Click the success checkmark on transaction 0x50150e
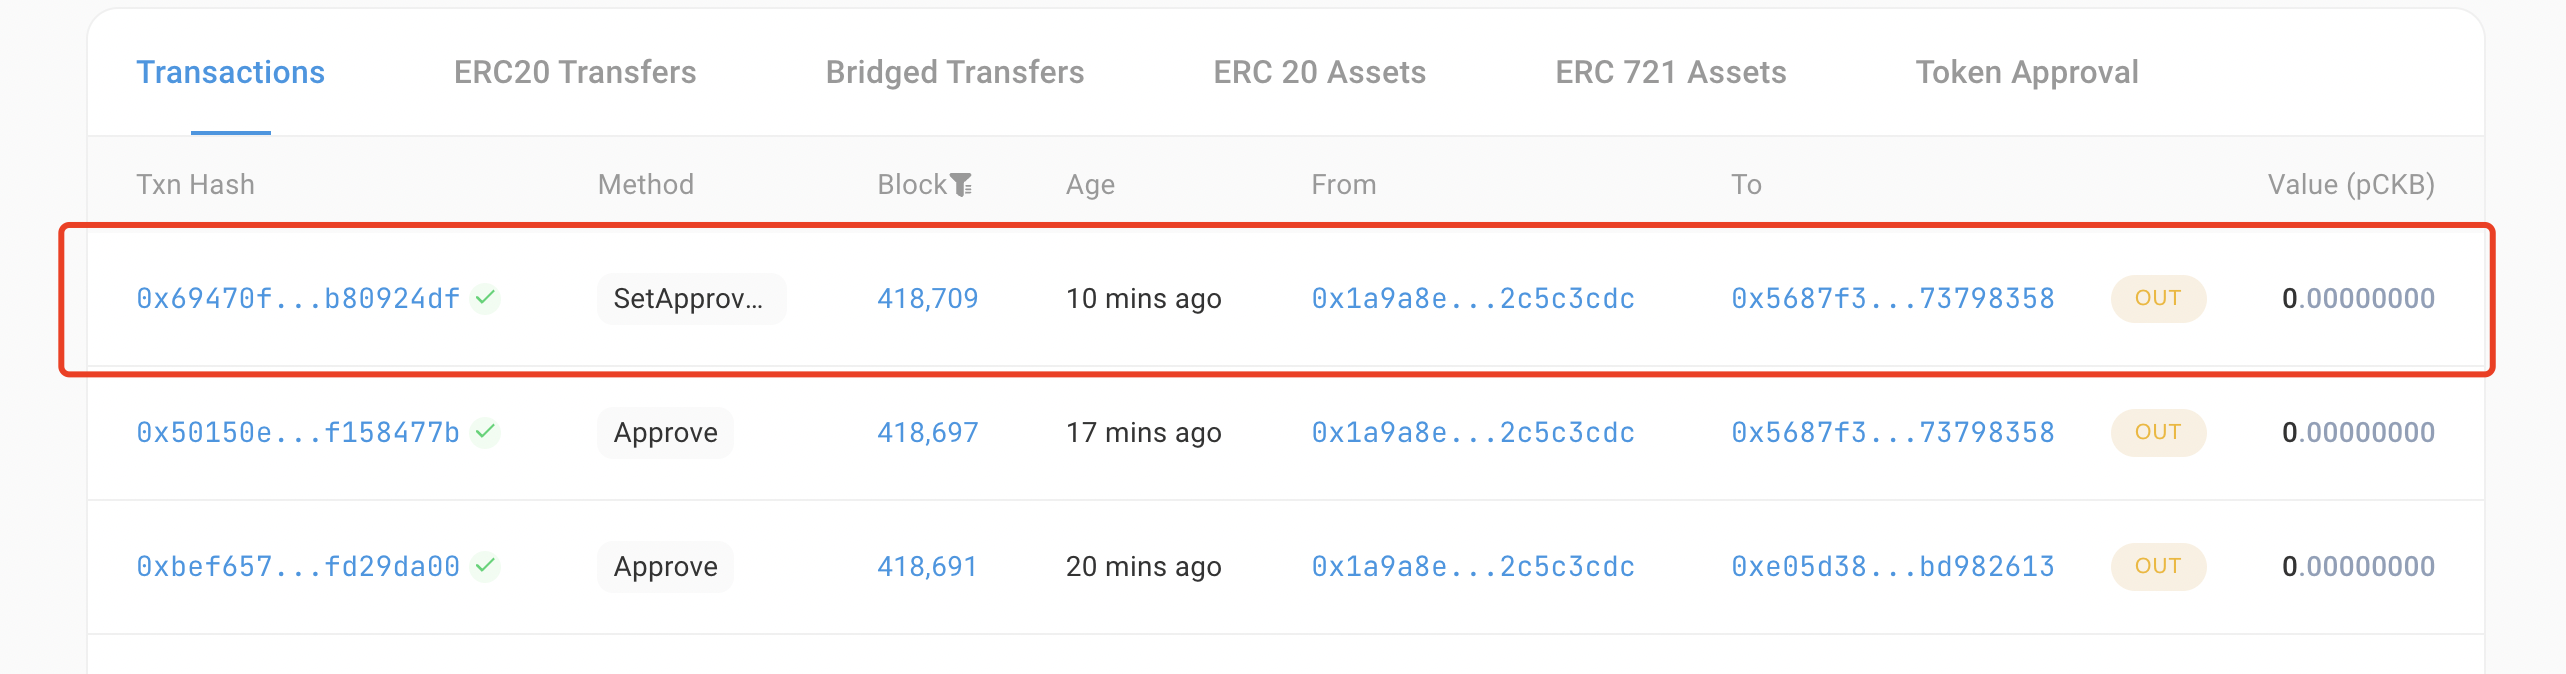 [484, 432]
